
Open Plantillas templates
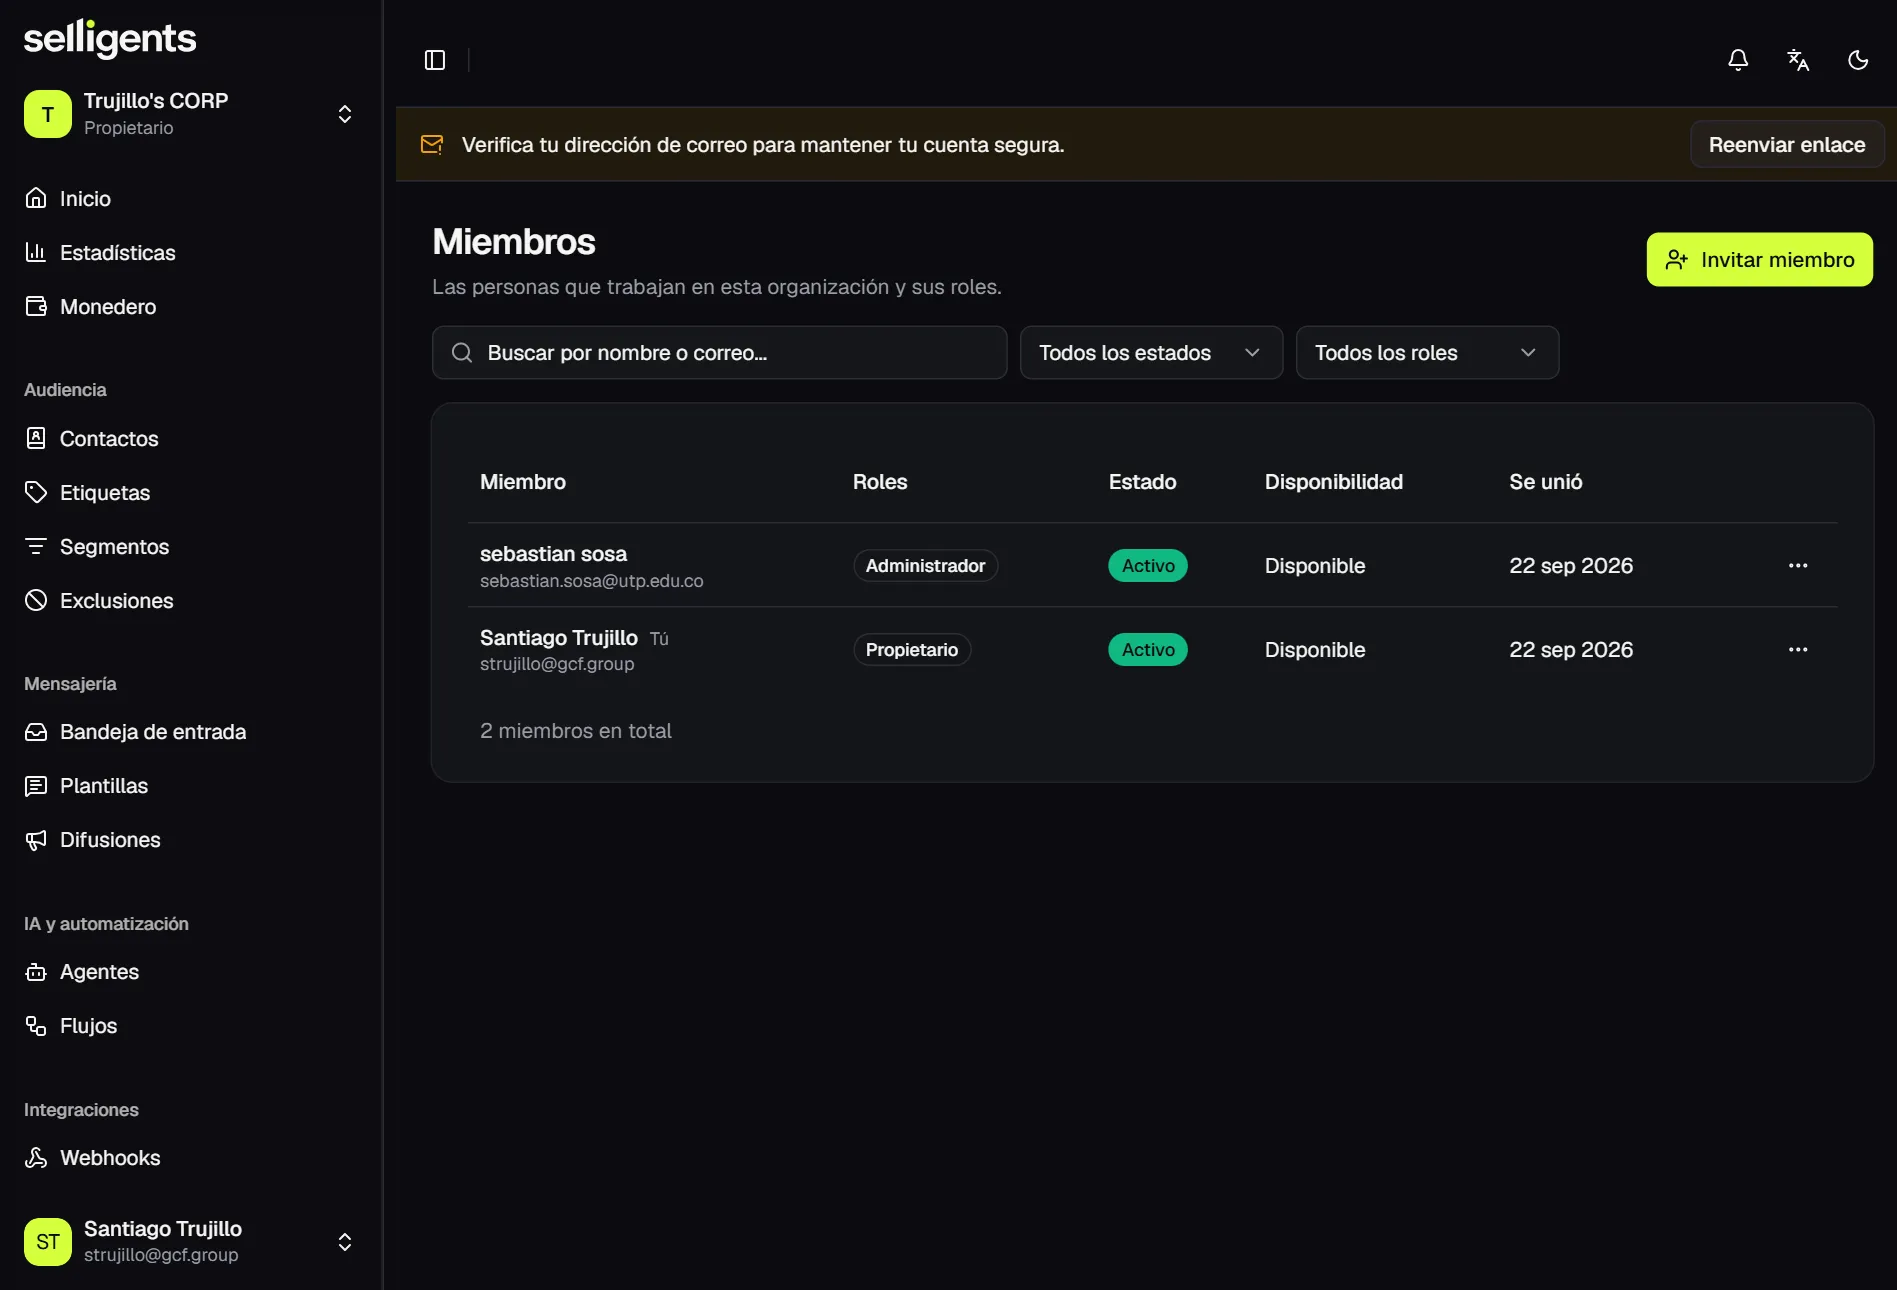point(191,786)
